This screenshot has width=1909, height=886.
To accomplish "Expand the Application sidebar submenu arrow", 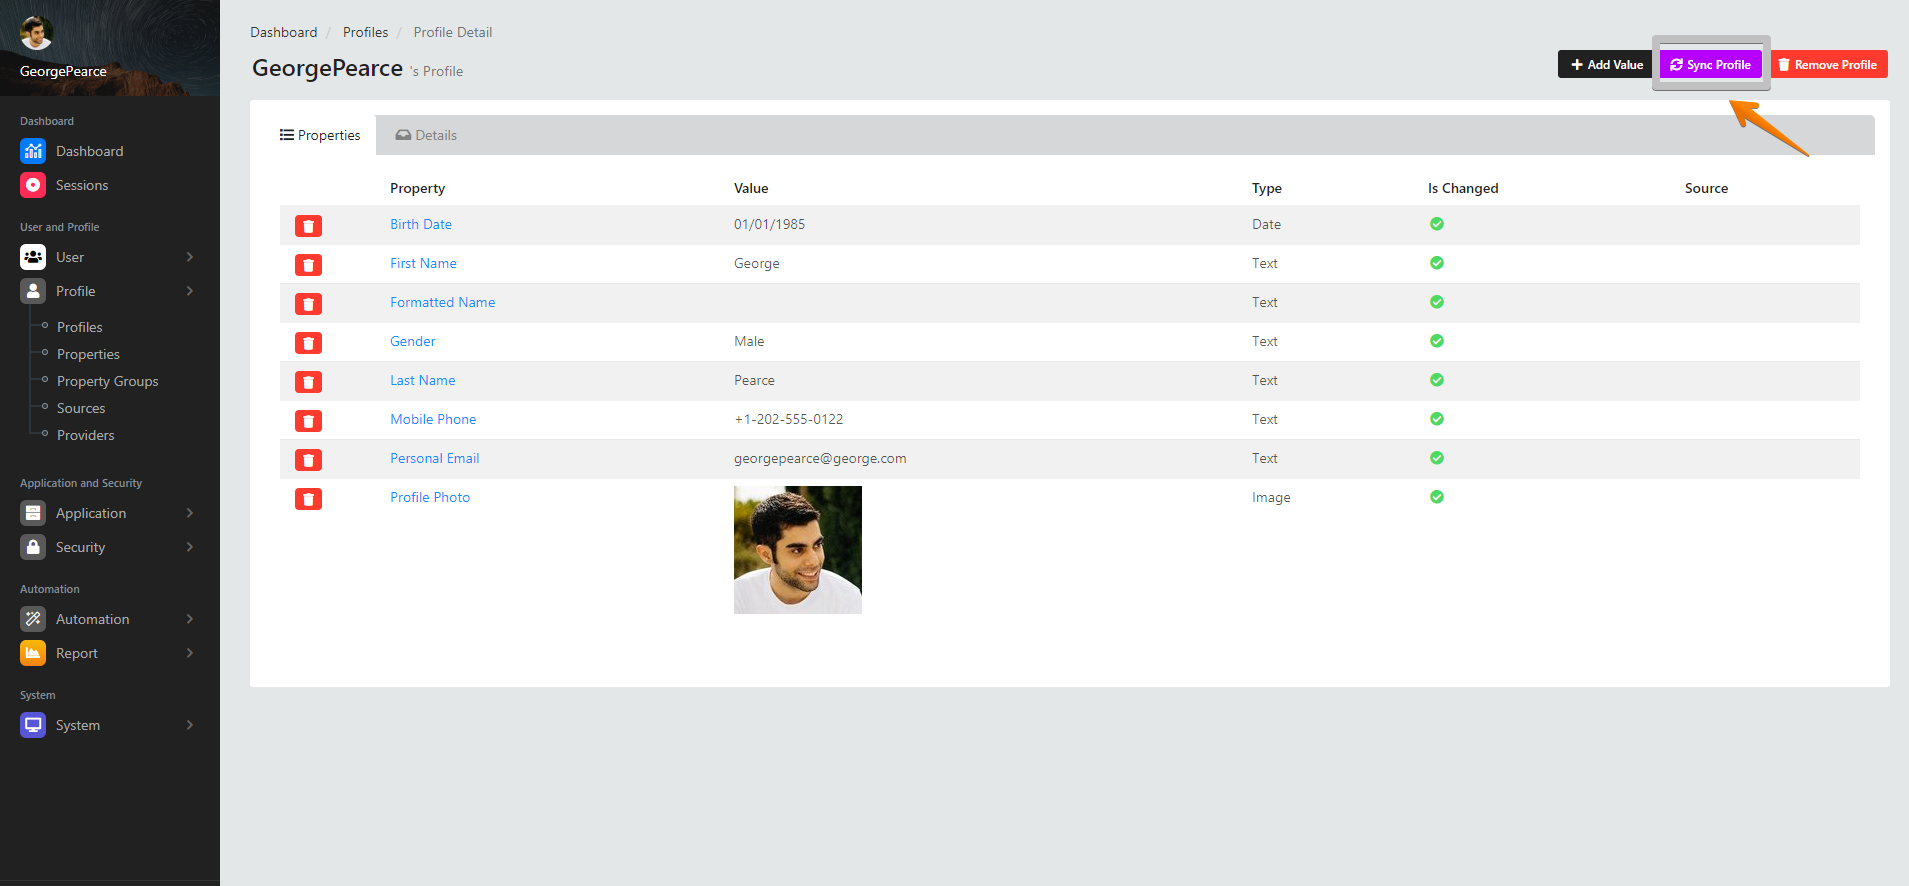I will (190, 513).
